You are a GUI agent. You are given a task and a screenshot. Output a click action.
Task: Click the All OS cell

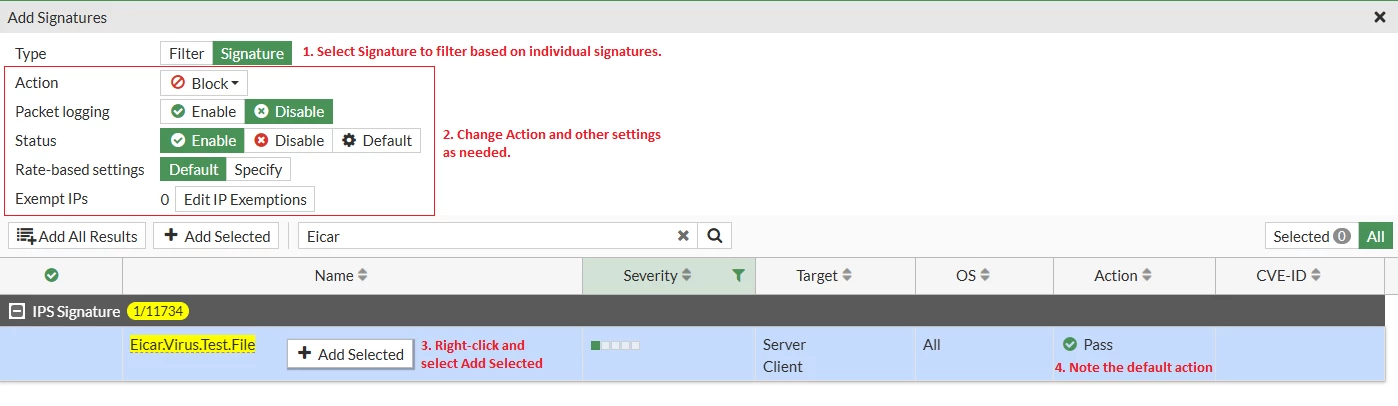pyautogui.click(x=932, y=344)
